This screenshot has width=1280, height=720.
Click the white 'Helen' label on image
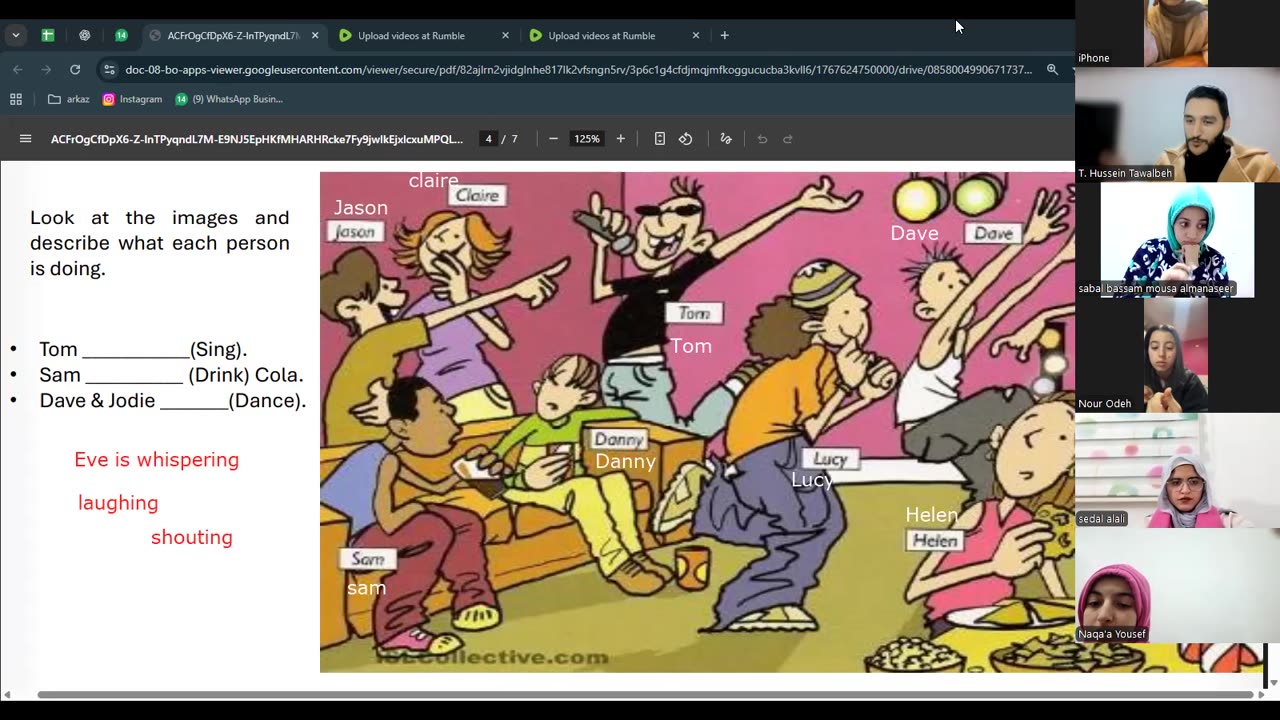pos(932,515)
